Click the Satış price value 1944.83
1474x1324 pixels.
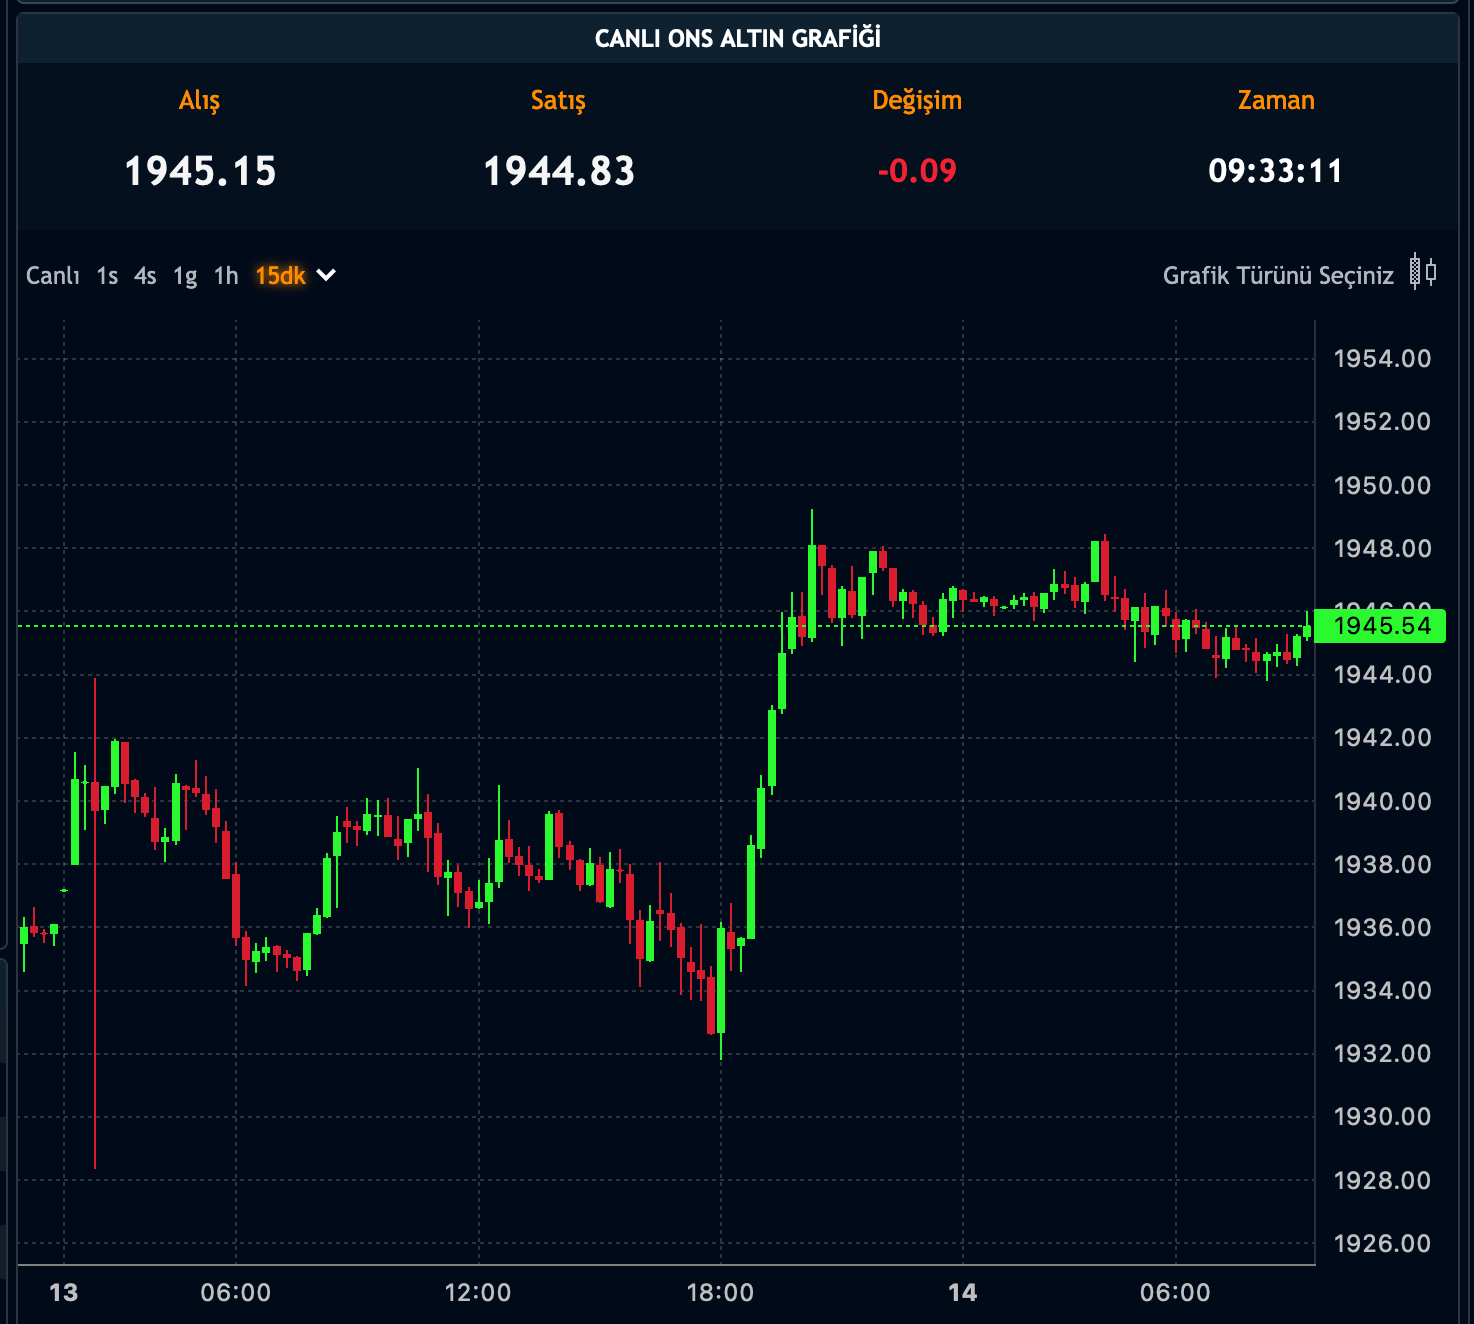559,171
